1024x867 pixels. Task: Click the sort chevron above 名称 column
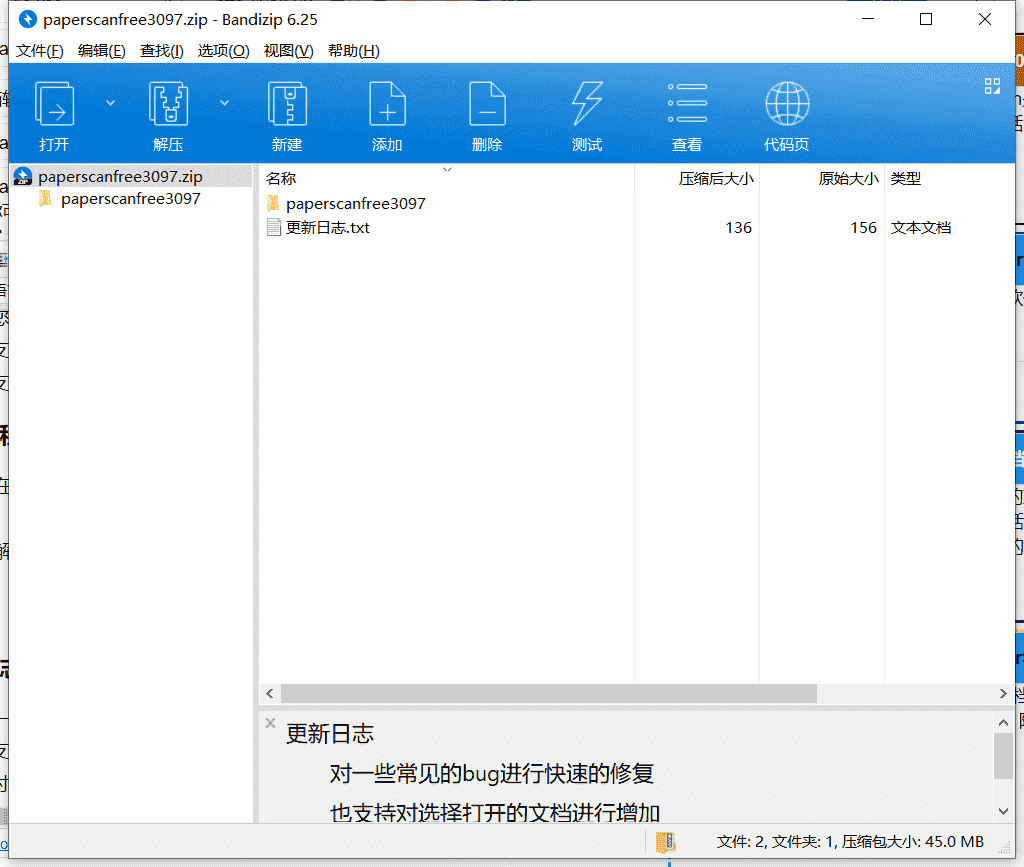point(447,169)
